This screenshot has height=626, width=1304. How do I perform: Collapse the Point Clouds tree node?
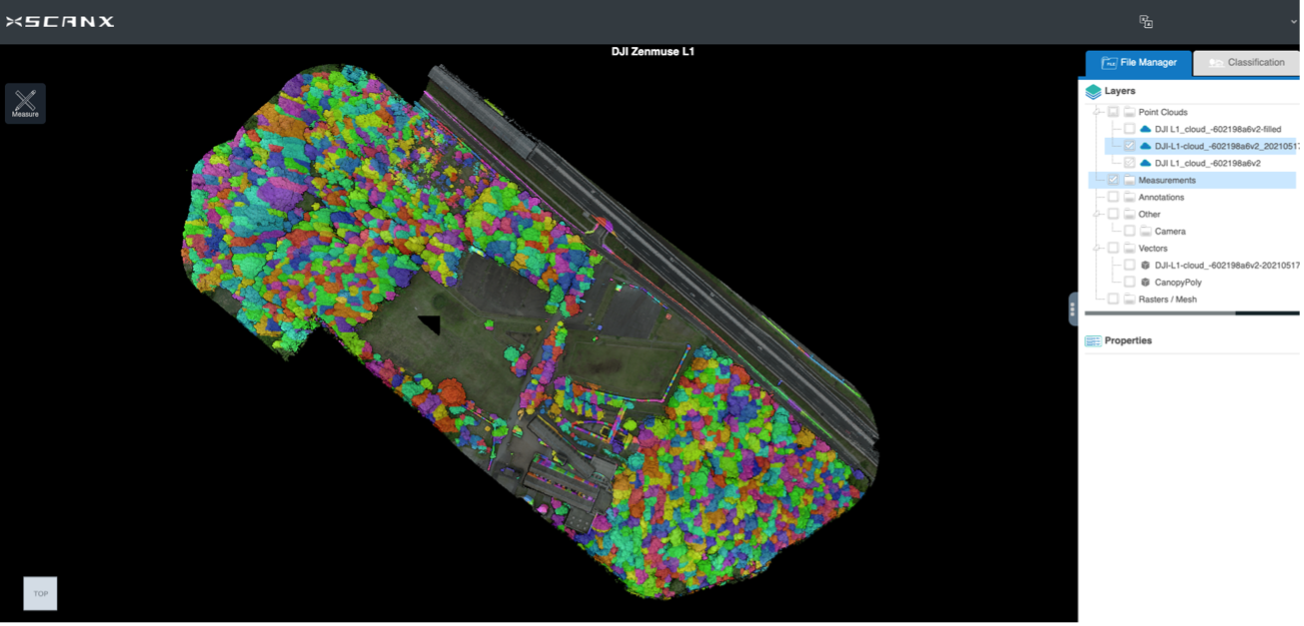(x=1097, y=112)
